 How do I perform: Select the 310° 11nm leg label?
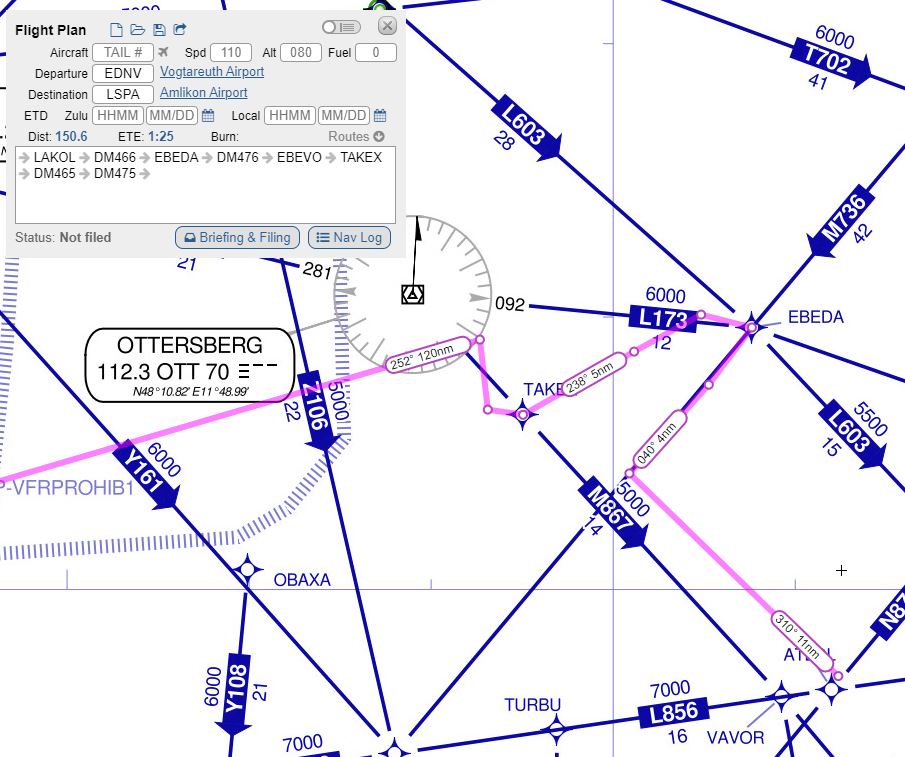tap(802, 640)
